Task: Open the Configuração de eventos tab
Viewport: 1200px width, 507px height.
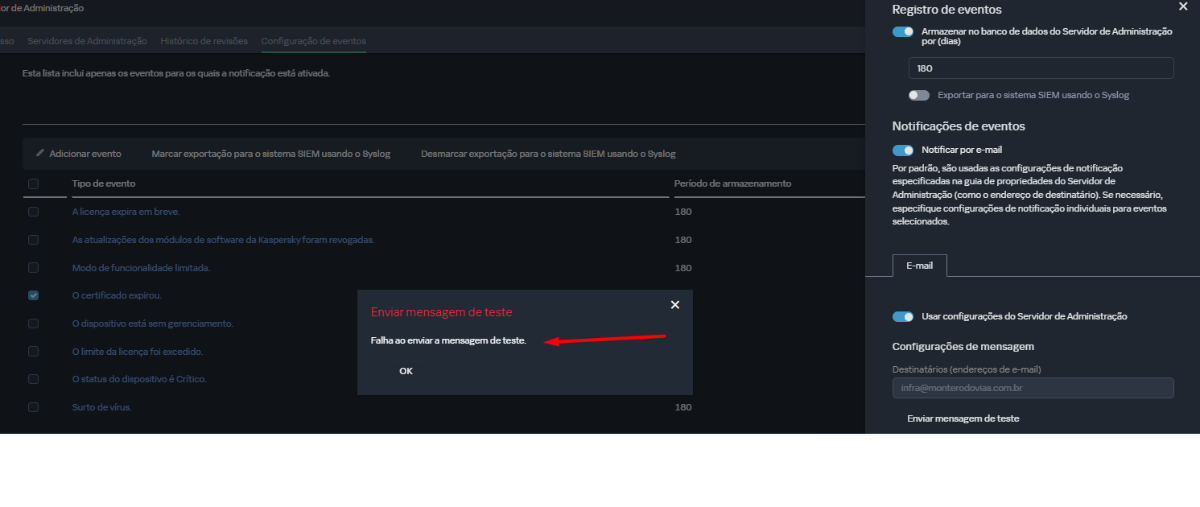Action: (x=313, y=41)
